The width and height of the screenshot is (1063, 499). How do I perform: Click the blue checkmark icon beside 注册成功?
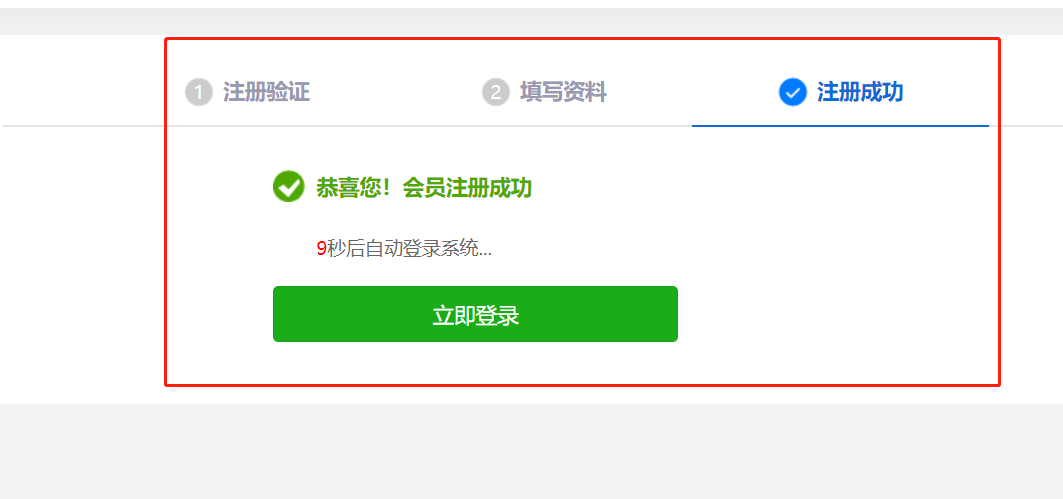point(793,92)
